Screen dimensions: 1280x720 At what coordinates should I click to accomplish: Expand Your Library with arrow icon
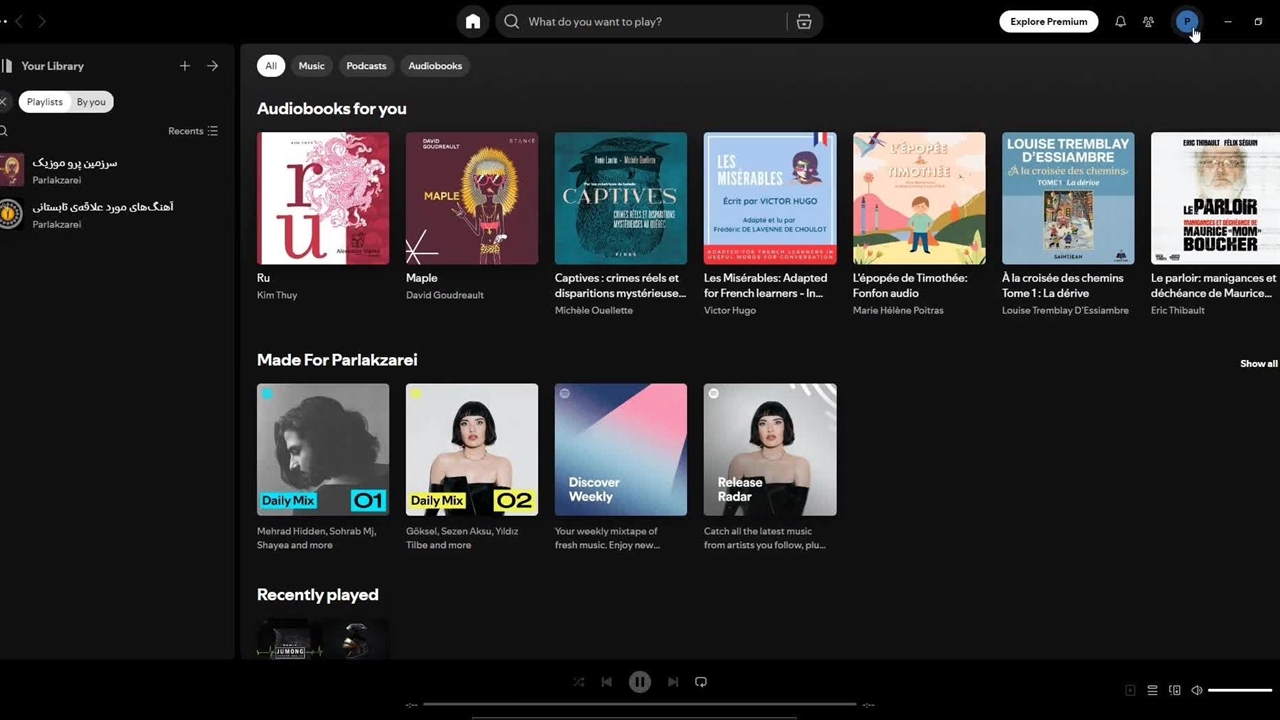212,66
